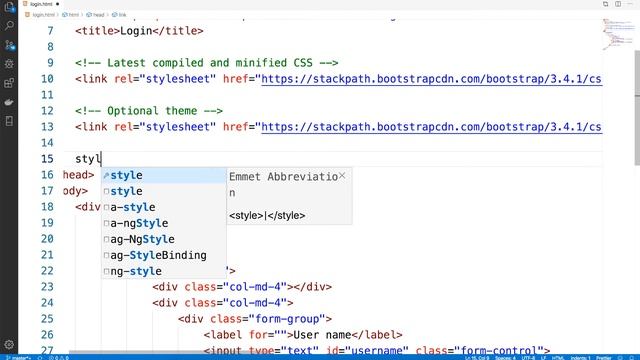
Task: Open the Search view in the activity bar
Action: point(9,26)
